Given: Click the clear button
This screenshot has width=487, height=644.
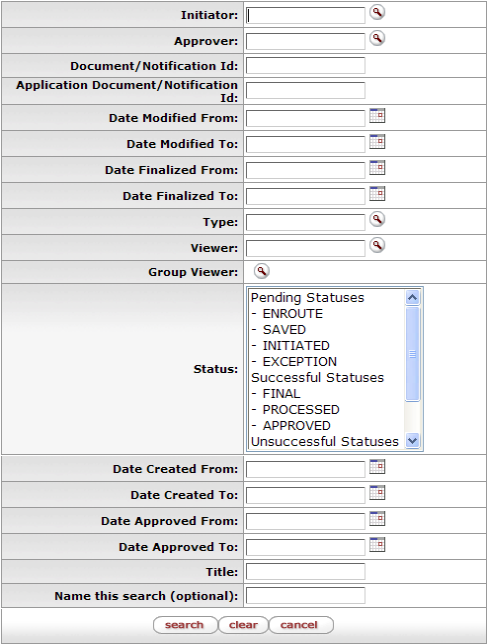Looking at the screenshot, I should point(243,625).
